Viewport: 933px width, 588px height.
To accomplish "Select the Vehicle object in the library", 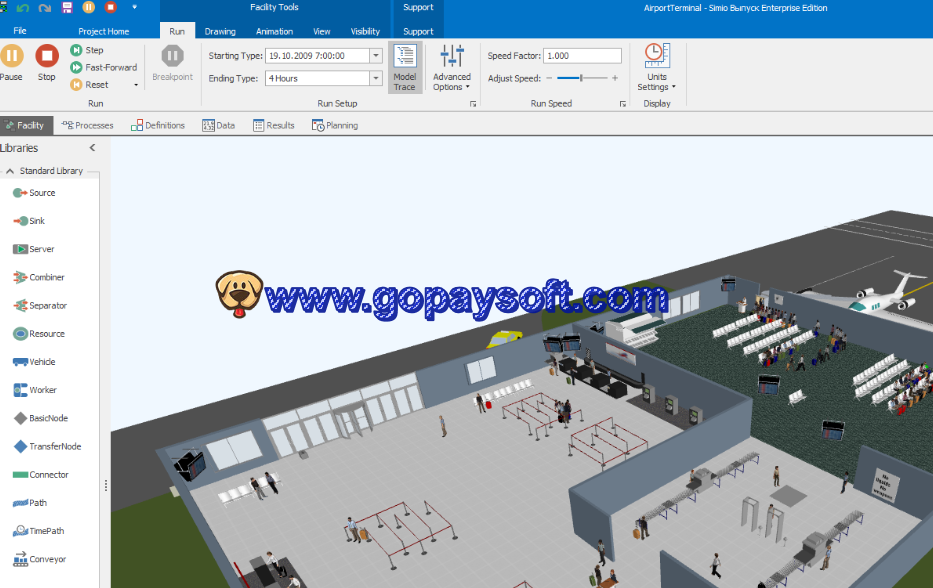I will [34, 362].
